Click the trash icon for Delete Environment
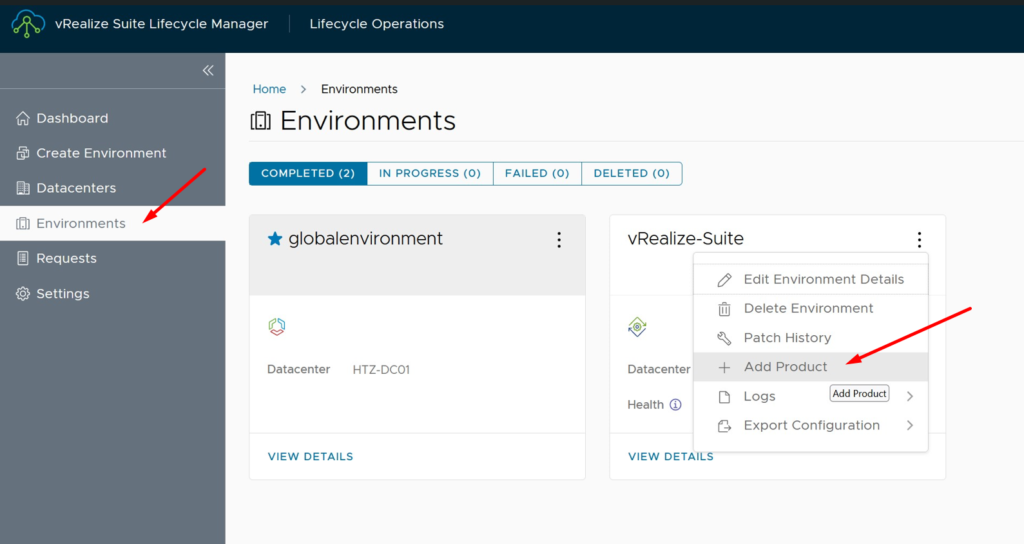 coord(724,308)
